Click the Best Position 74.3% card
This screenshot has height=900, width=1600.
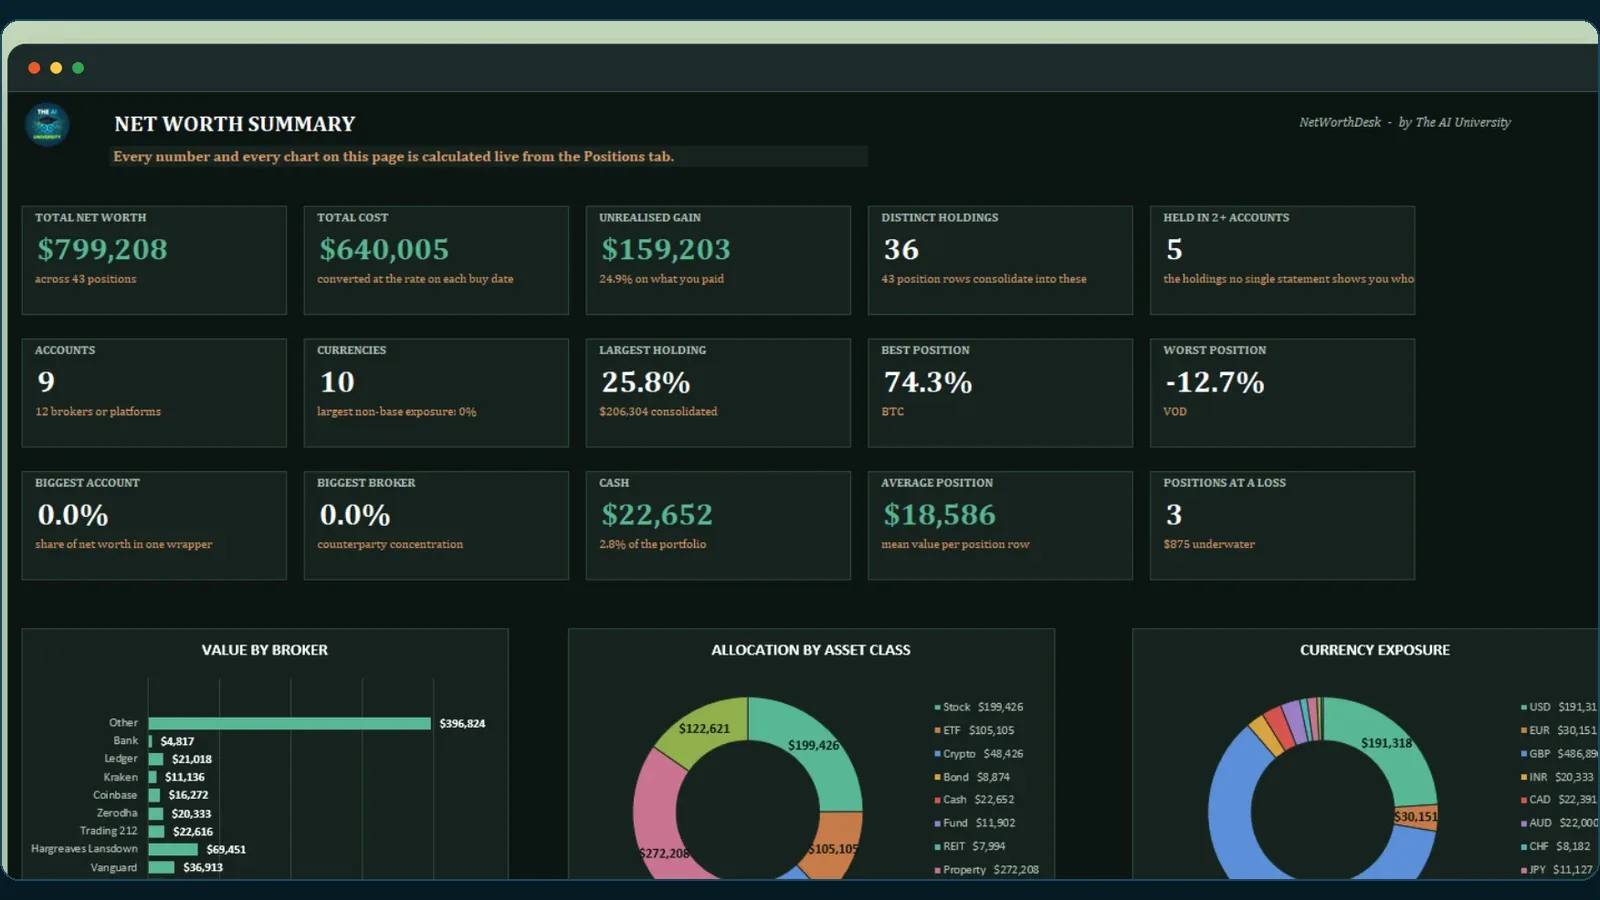(1000, 393)
